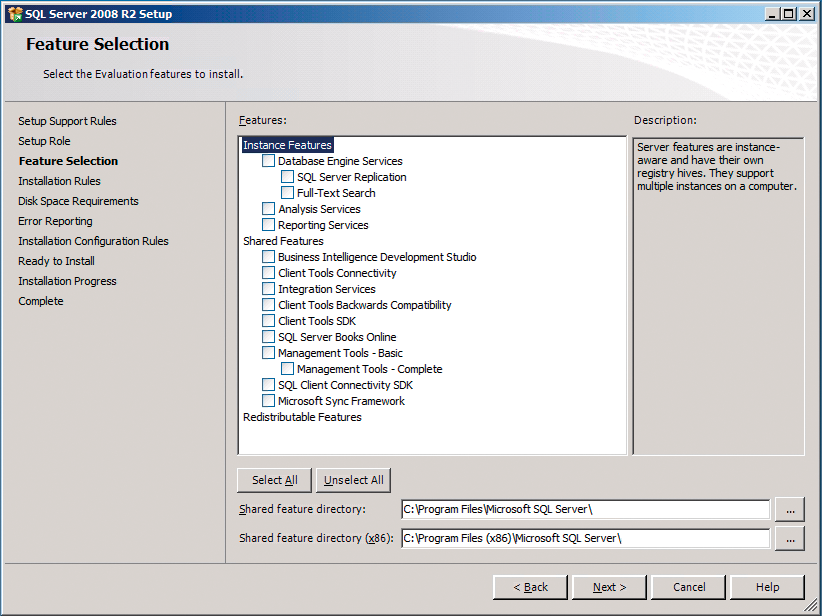Open browse dialog for shared feature directory
Screen dimensions: 822x616
790,509
